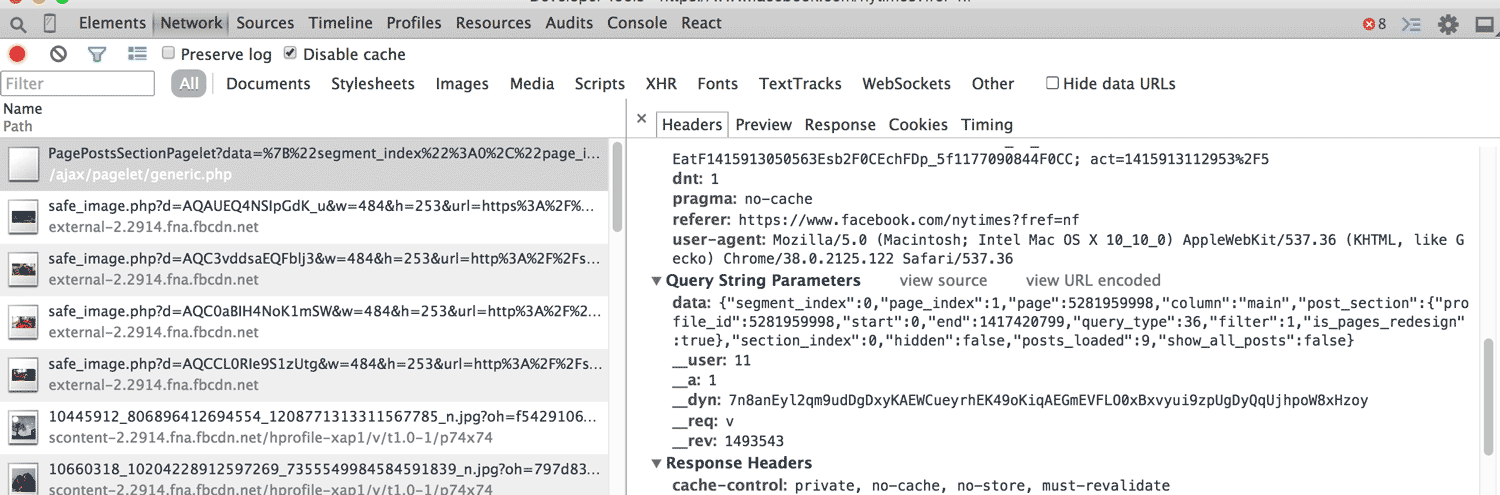Click the __rev value 1493543

(x=754, y=441)
